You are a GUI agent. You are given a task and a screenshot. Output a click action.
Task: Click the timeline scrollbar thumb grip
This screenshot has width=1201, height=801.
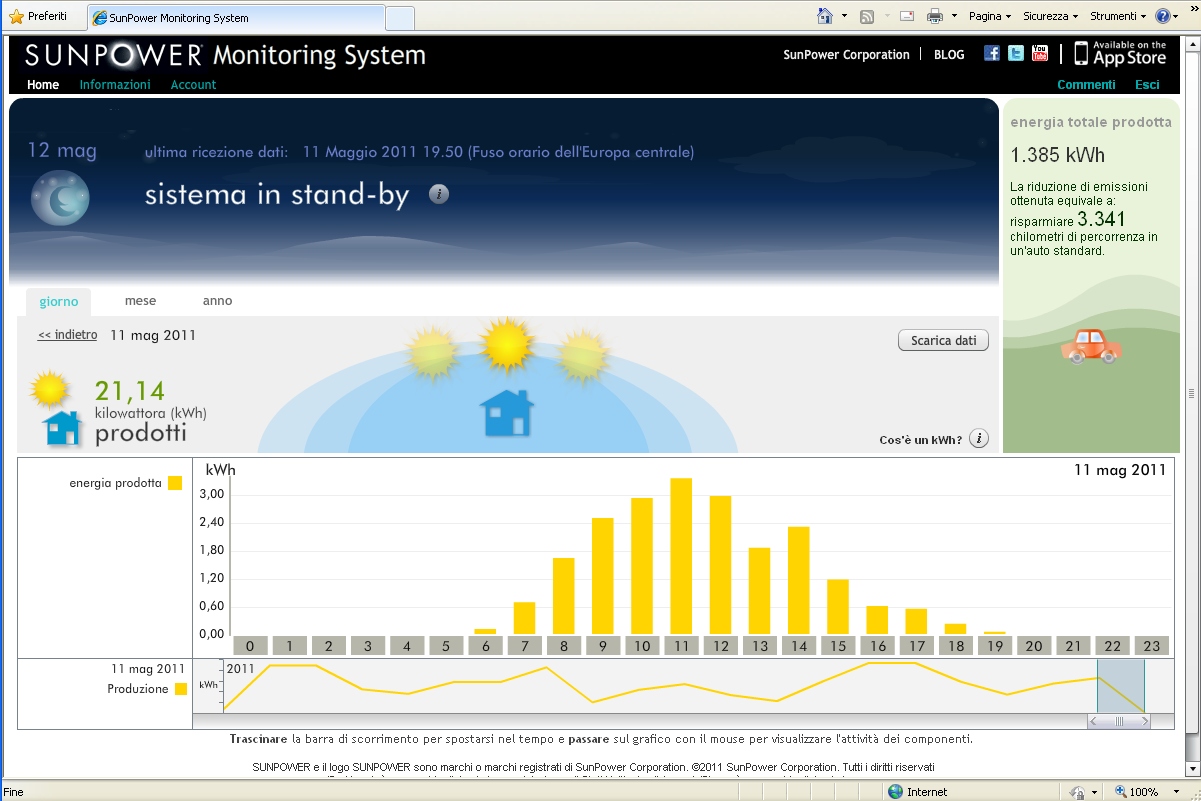[1120, 721]
